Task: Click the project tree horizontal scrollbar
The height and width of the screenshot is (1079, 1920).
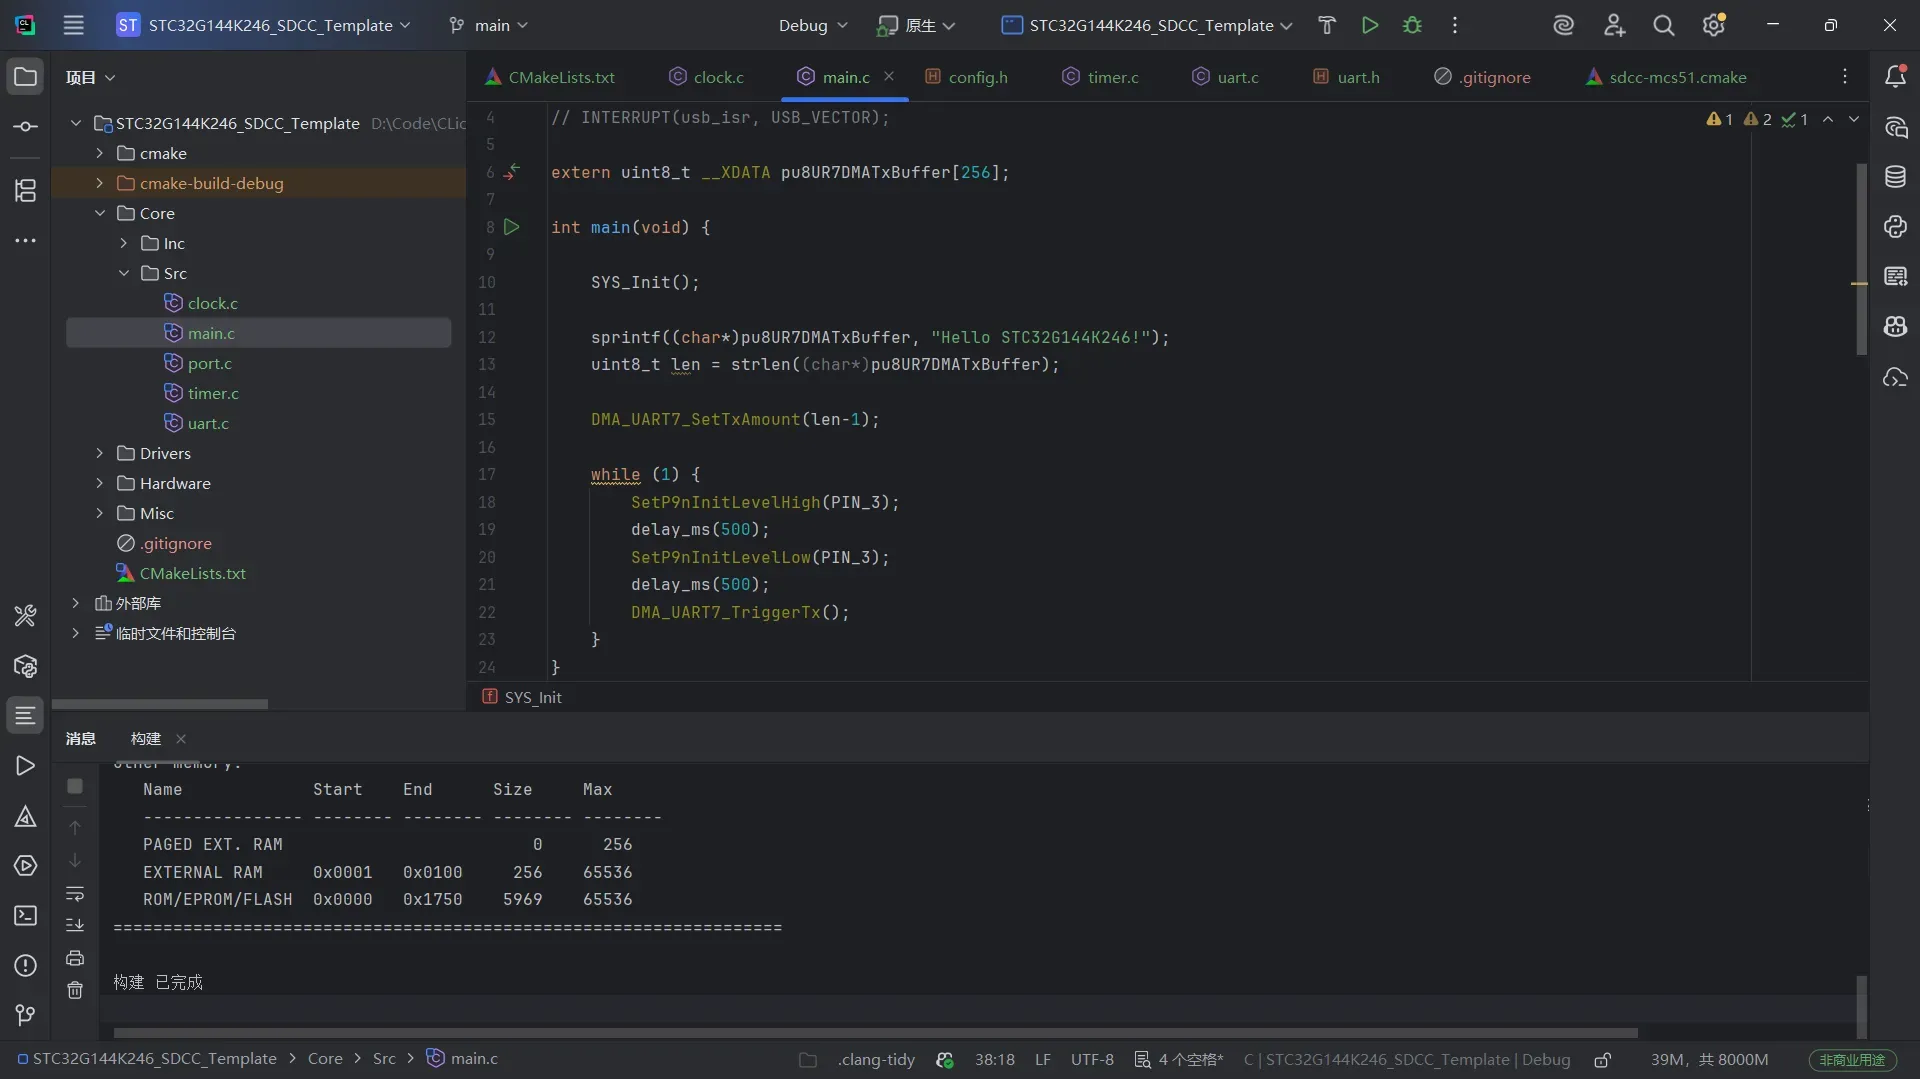Action: coord(160,704)
